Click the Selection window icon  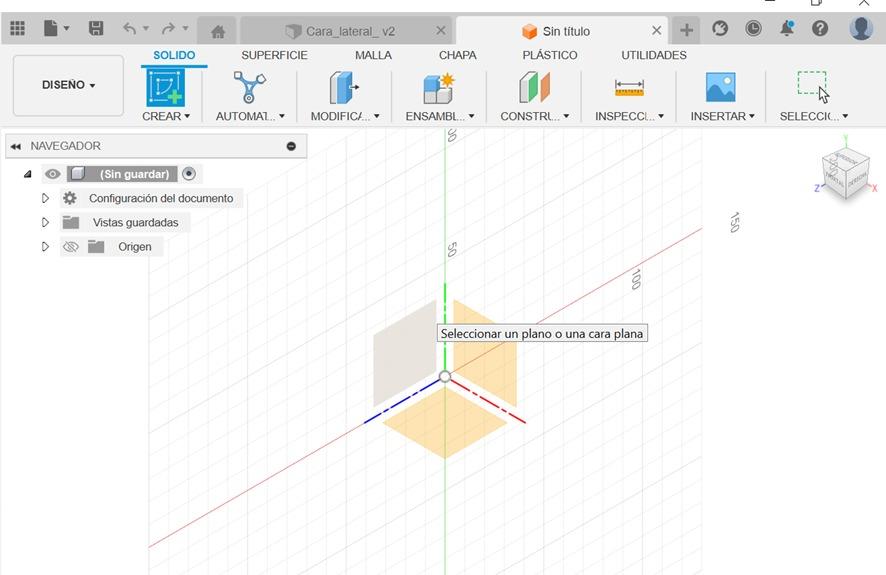pos(813,87)
